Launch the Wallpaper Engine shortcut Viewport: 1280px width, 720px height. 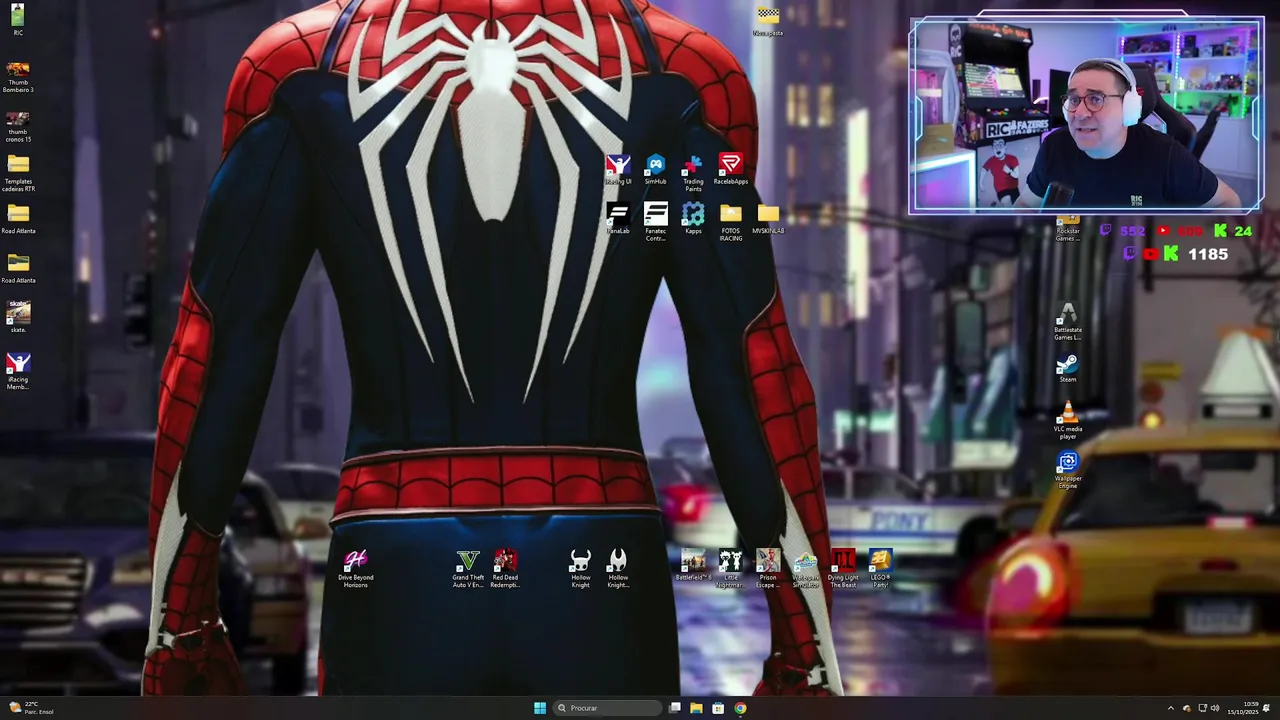(1068, 470)
